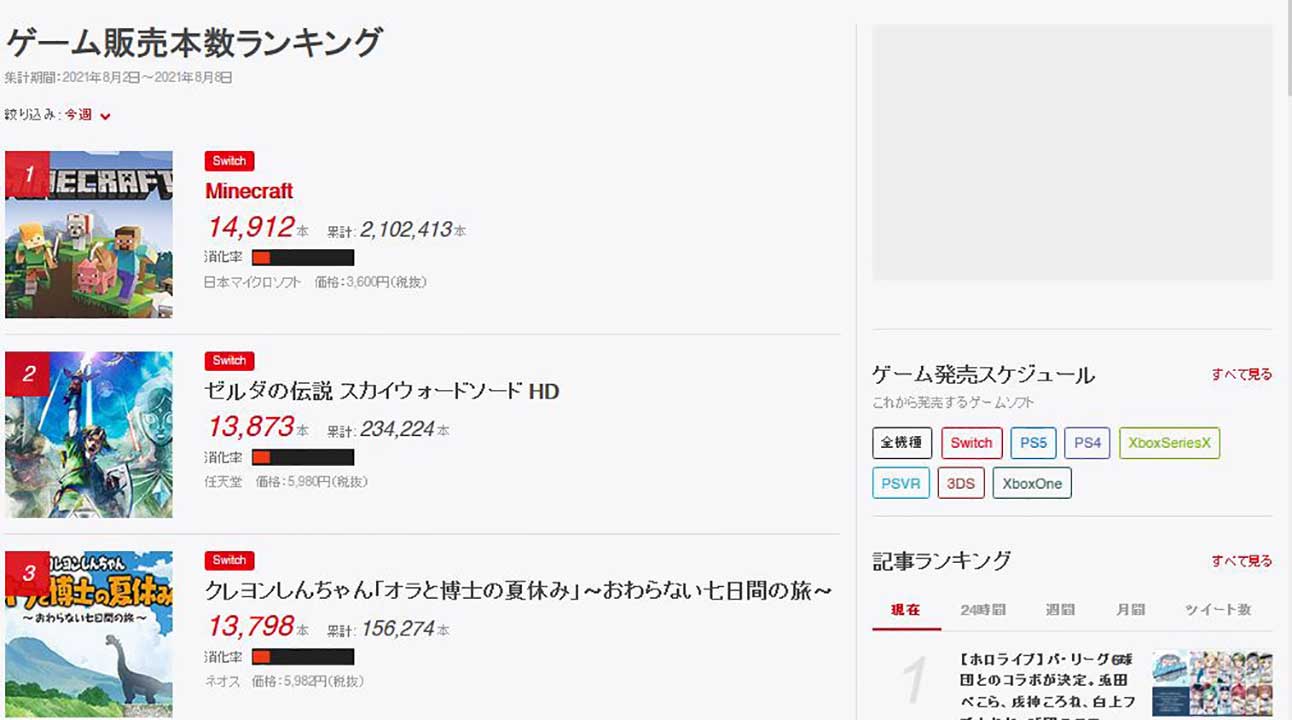The width and height of the screenshot is (1292, 720).
Task: Click the XboxSeriesX platform badge
Action: tap(1168, 443)
